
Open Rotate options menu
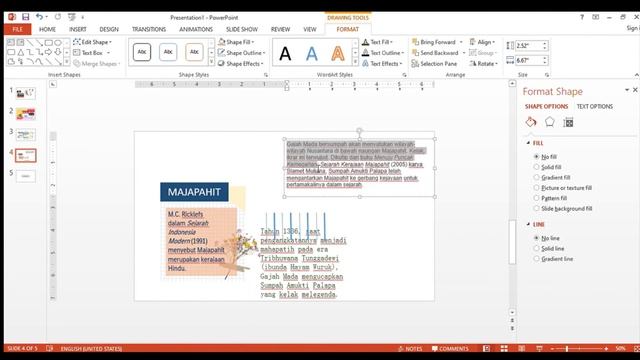[483, 64]
